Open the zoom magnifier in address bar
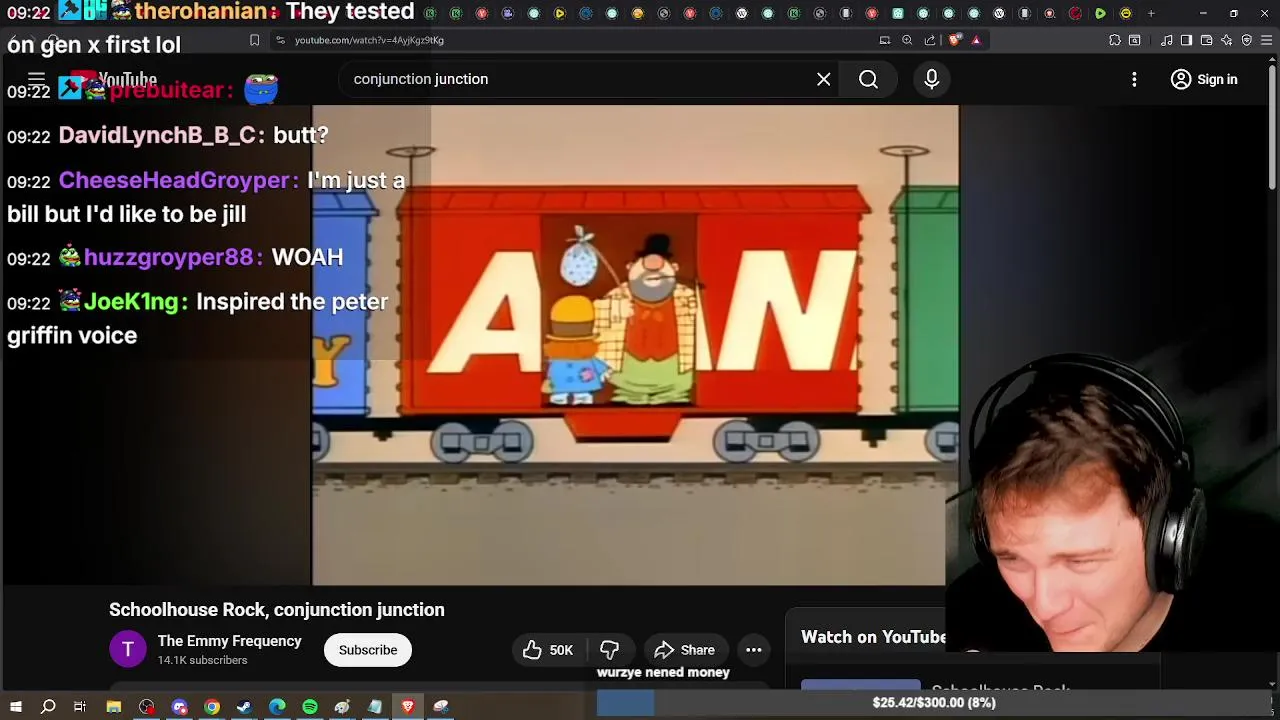Screen dimensions: 1280x720 pyautogui.click(x=907, y=40)
